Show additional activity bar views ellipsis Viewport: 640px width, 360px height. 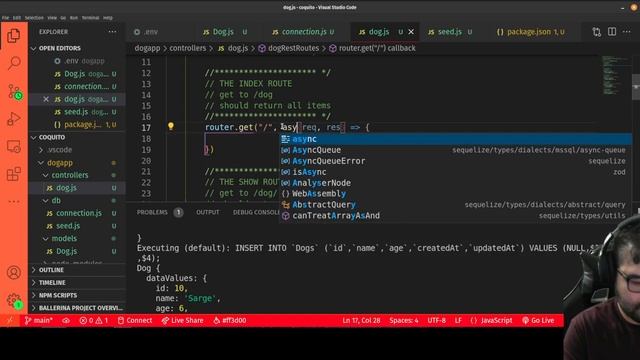pos(13,201)
